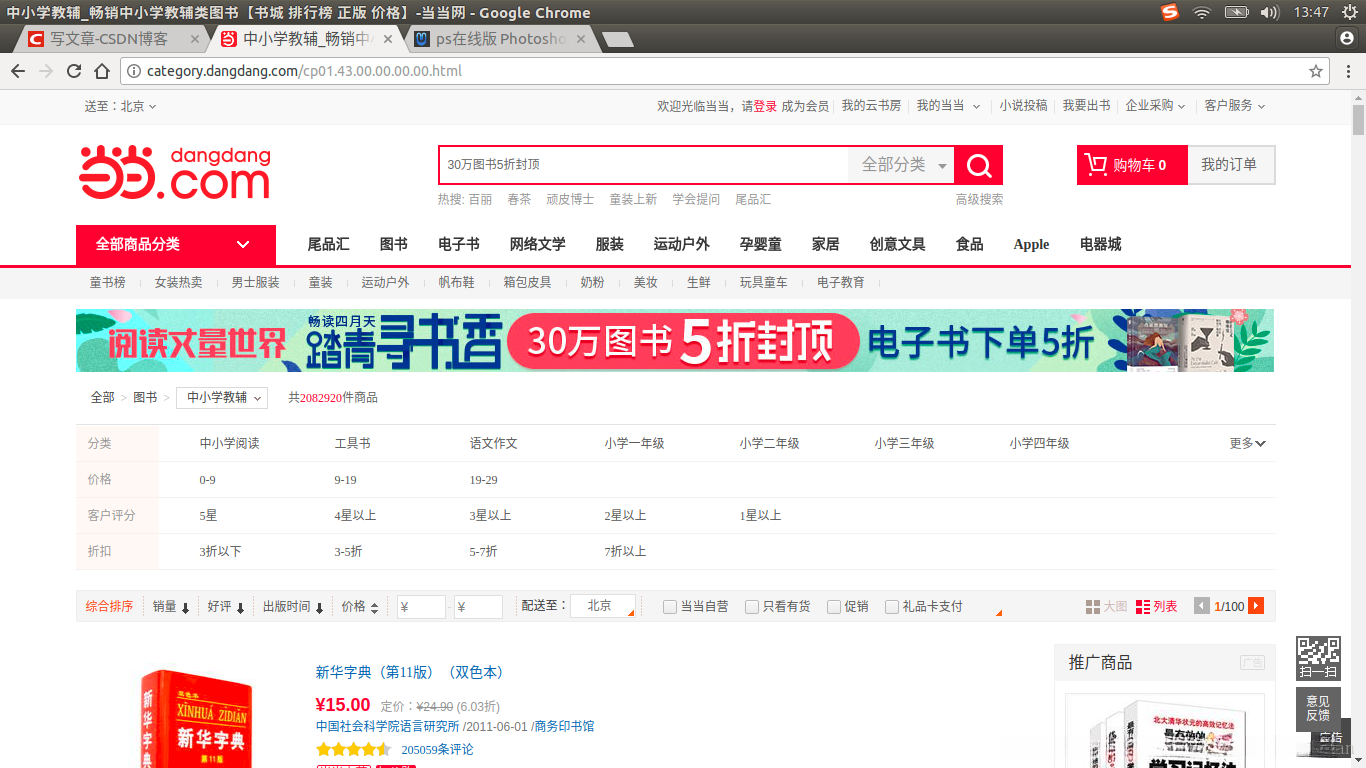Open the 购物车 shopping cart button
The image size is (1366, 768).
coord(1131,165)
